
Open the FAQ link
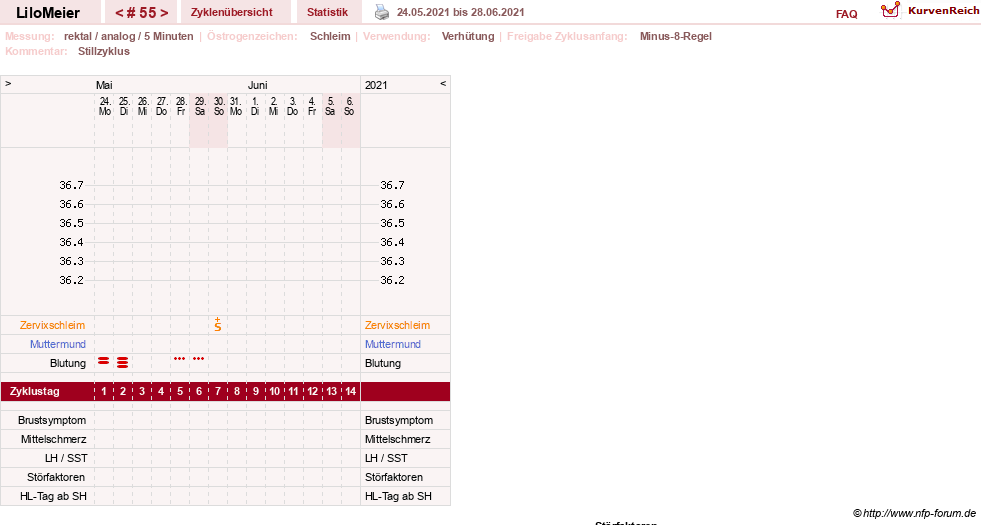[846, 14]
